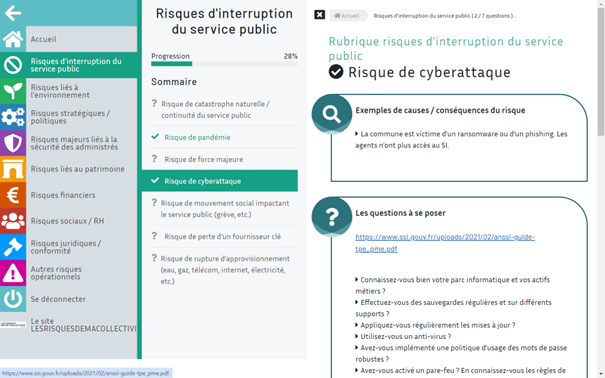
Task: Go to Risque de rupture d'approvisionnement
Action: coord(224,270)
